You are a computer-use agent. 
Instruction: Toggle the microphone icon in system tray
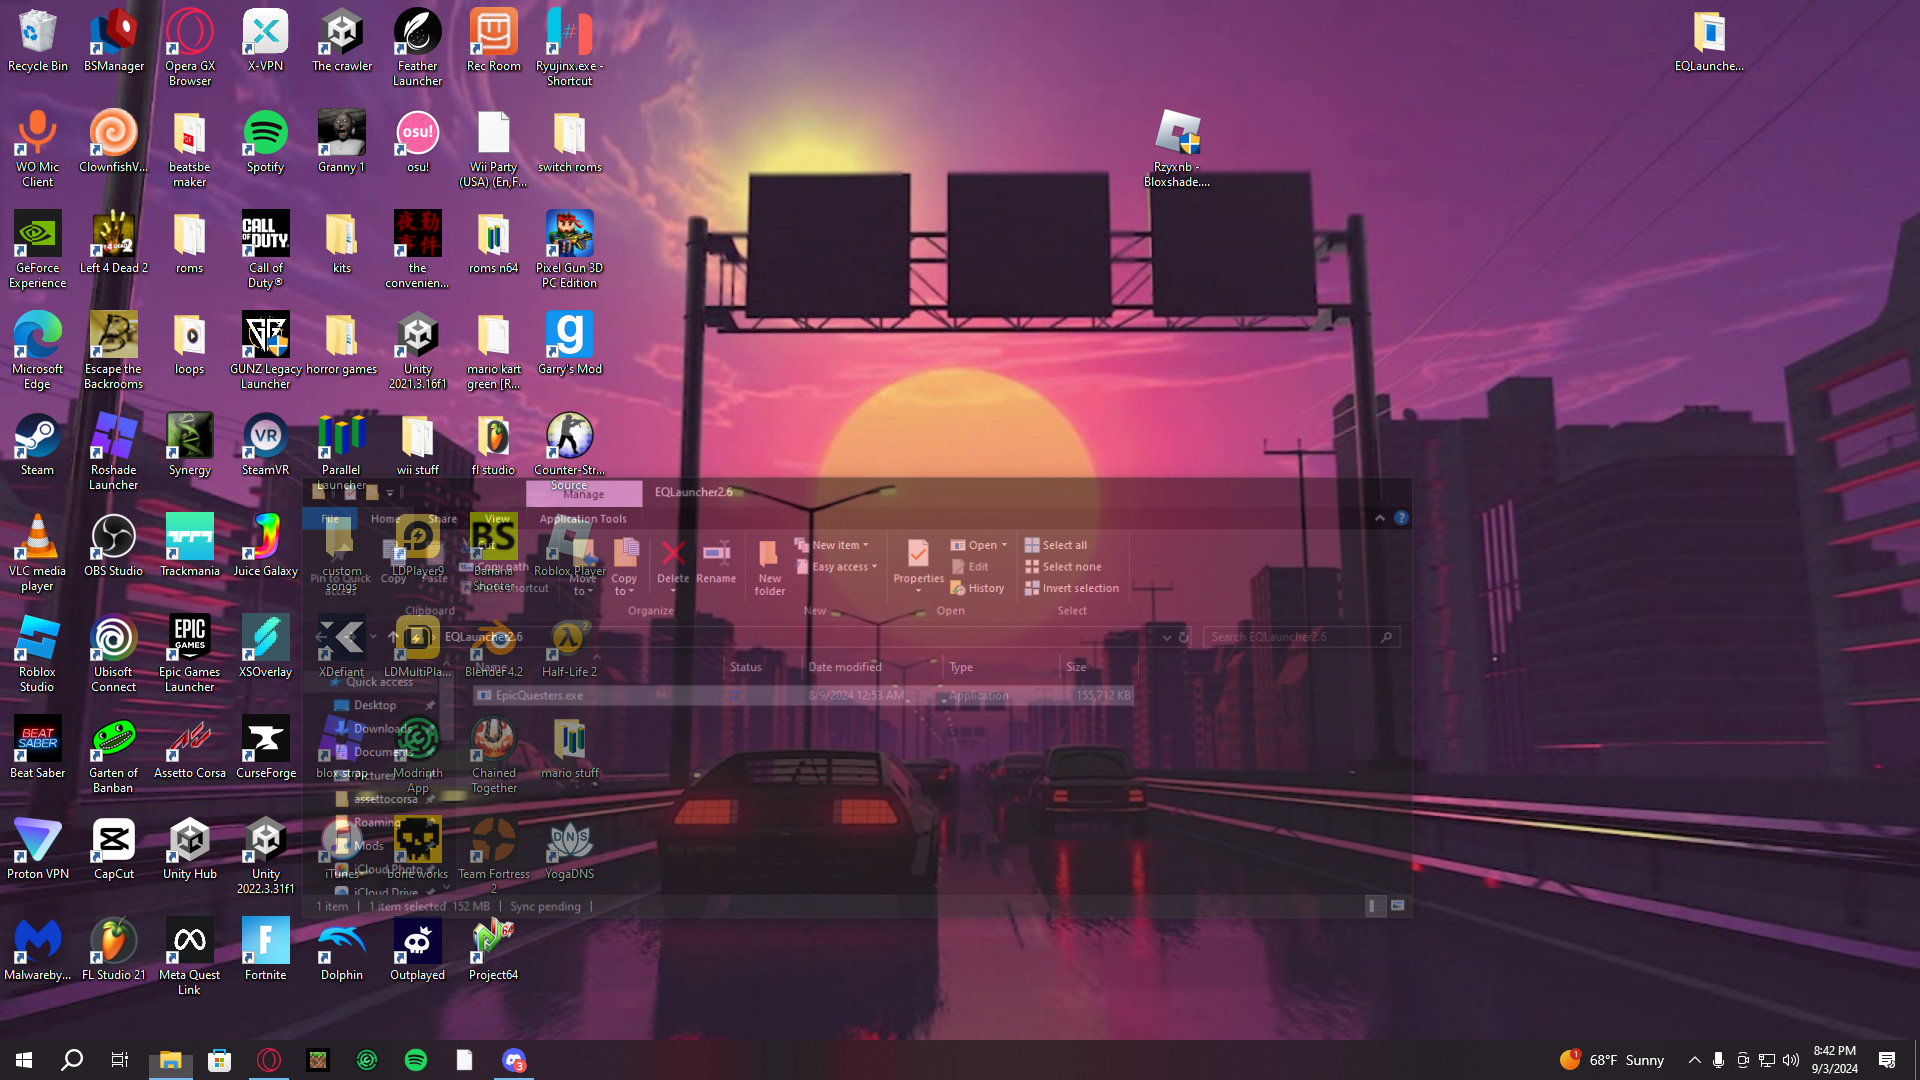tap(1718, 1060)
